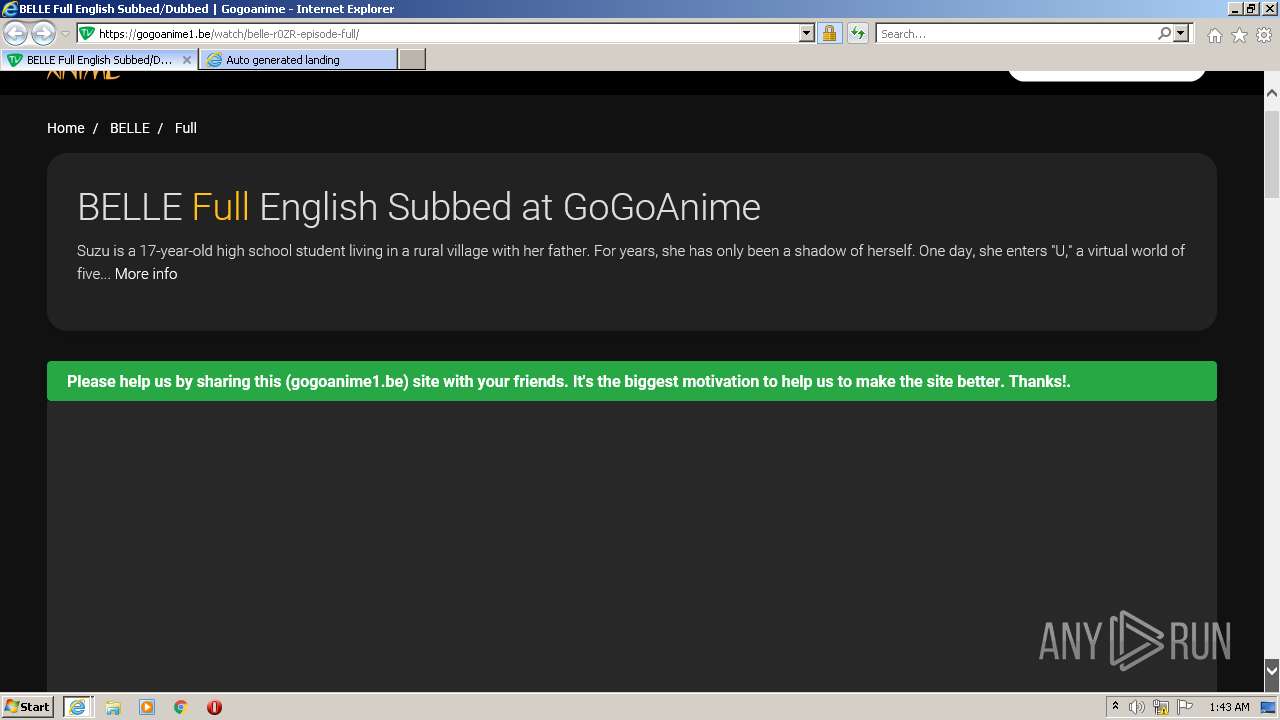Click the scrollbar down arrow
This screenshot has height=720, width=1280.
(x=1272, y=670)
